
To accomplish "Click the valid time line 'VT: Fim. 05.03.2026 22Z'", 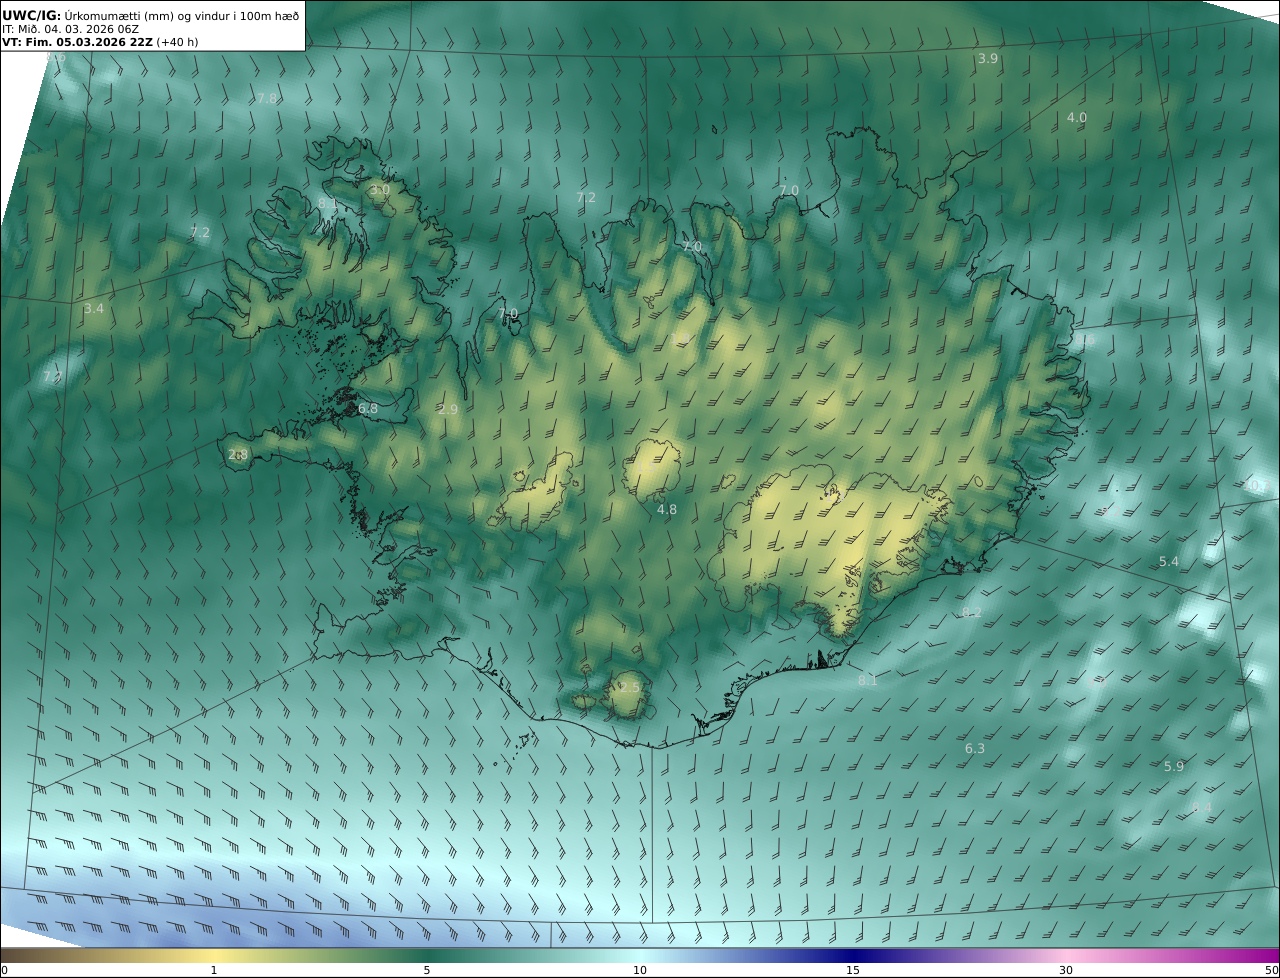I will point(77,42).
